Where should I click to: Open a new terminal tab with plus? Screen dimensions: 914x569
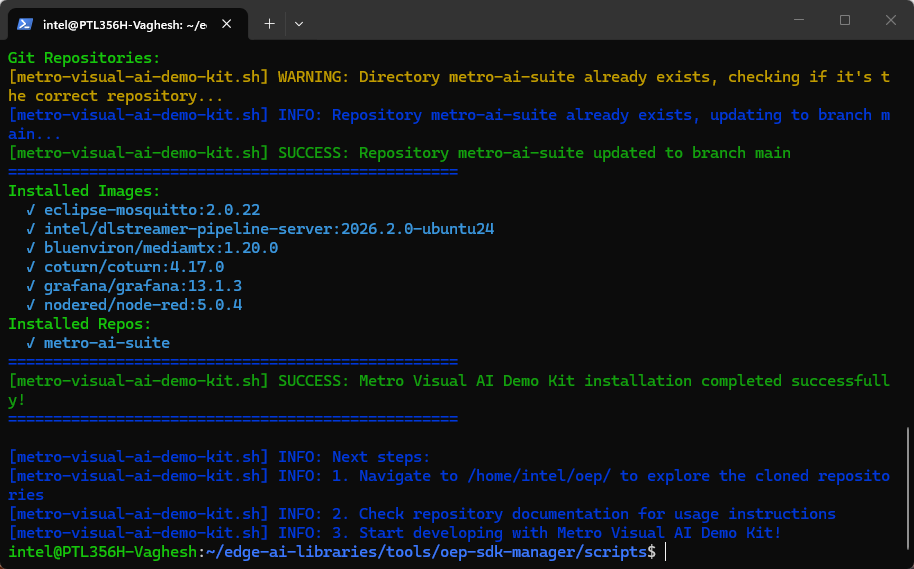269,24
